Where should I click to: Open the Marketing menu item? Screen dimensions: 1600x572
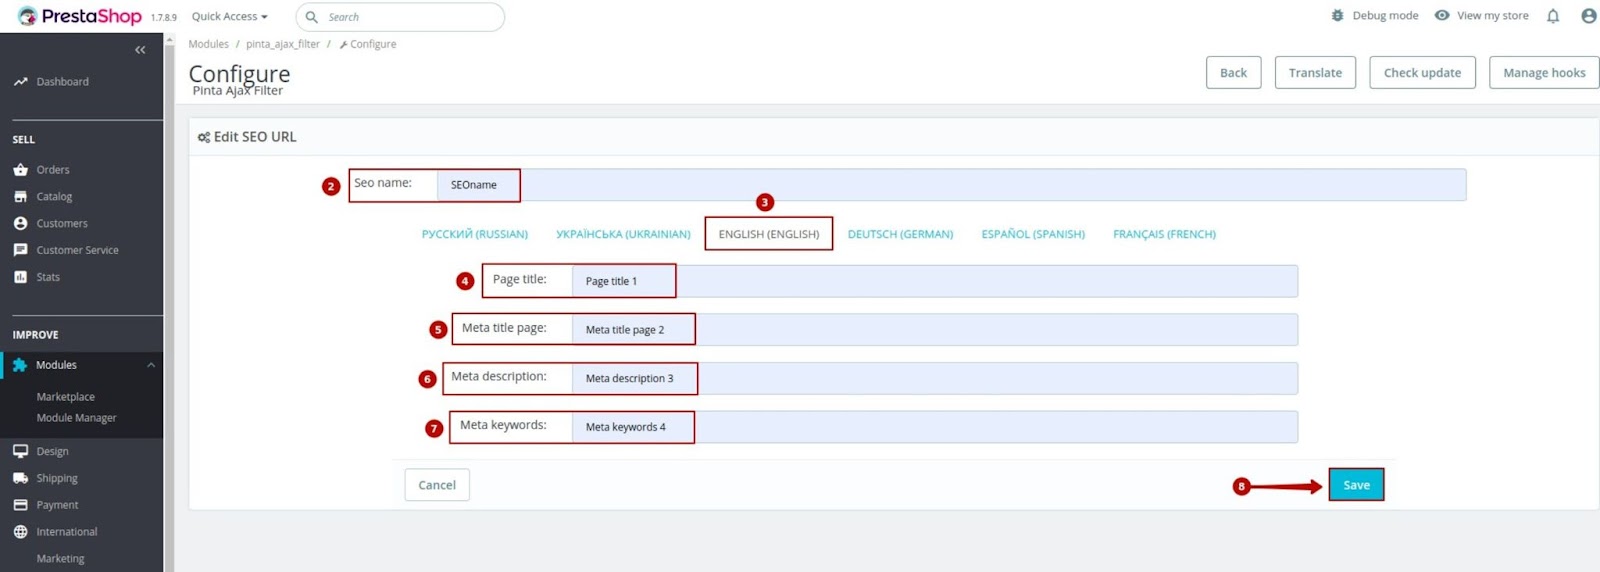61,559
